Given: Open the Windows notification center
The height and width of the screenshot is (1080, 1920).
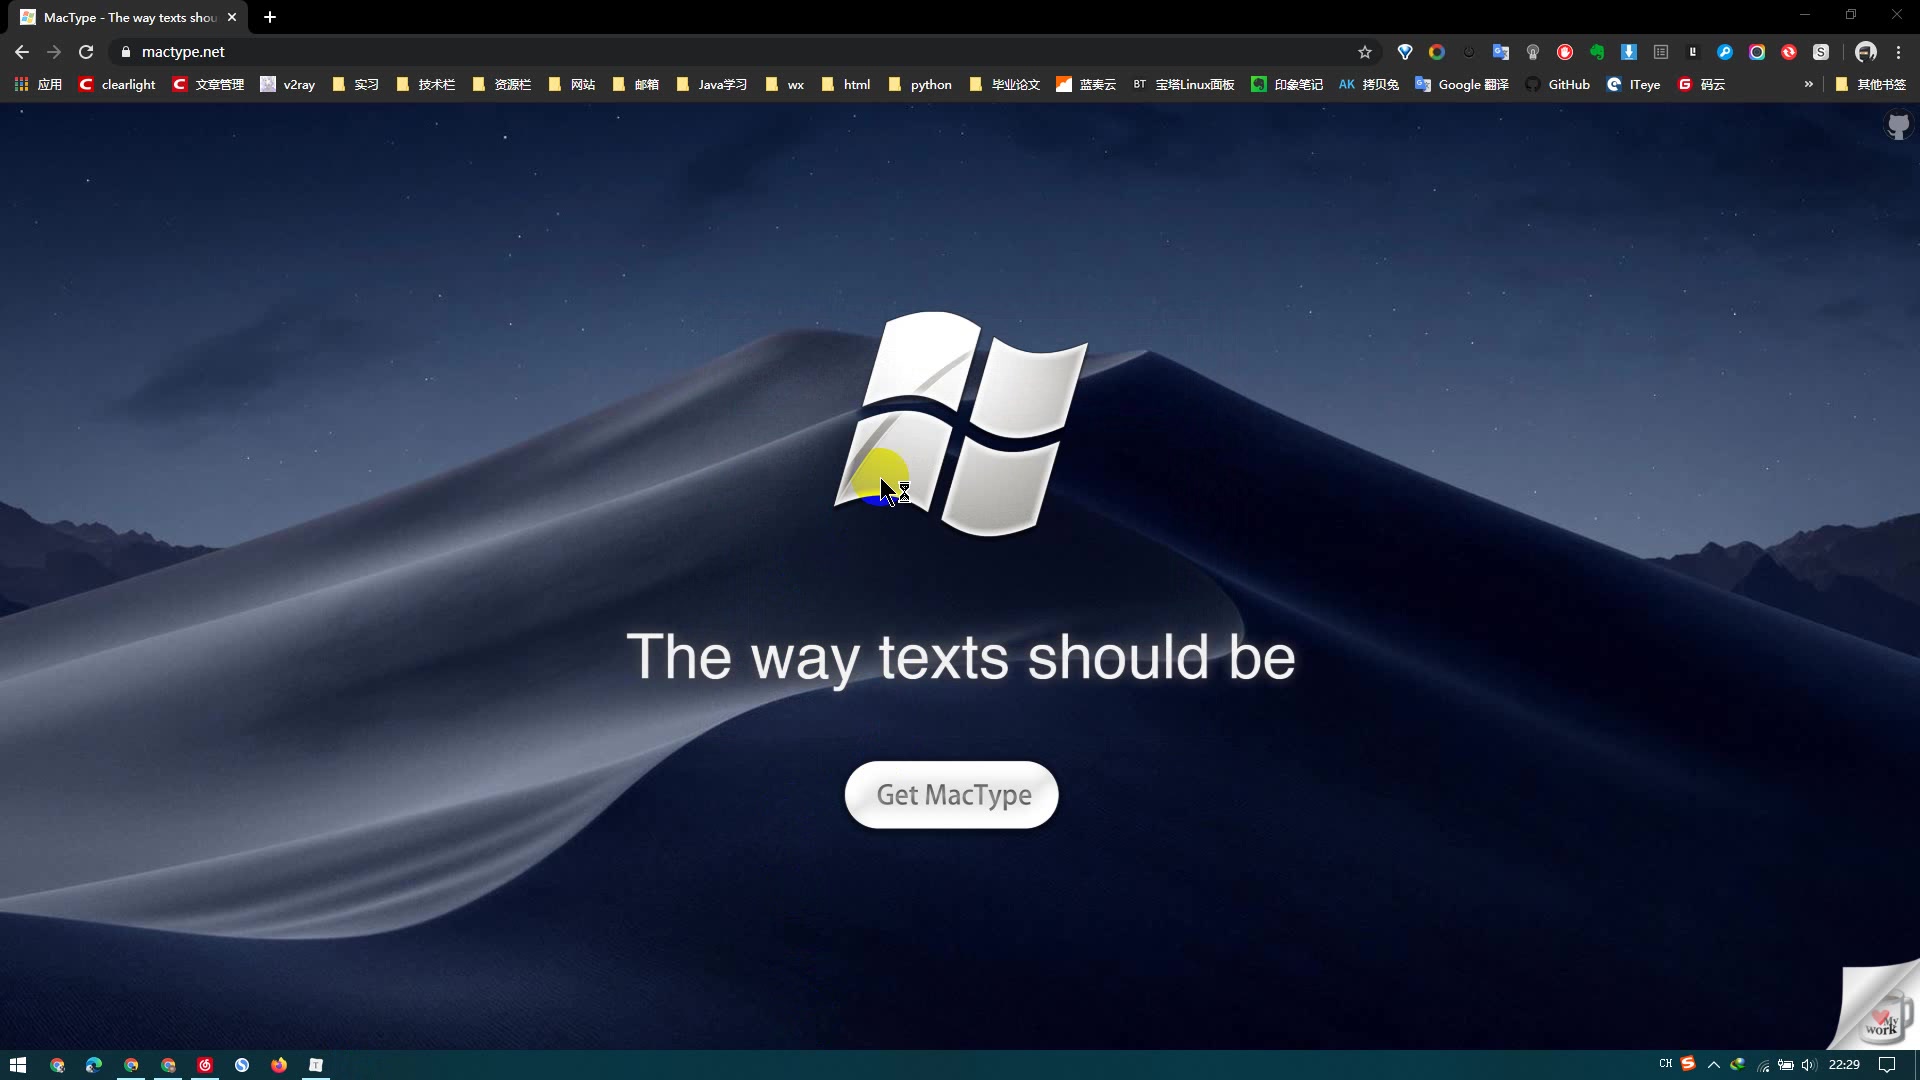Looking at the screenshot, I should [x=1887, y=1065].
